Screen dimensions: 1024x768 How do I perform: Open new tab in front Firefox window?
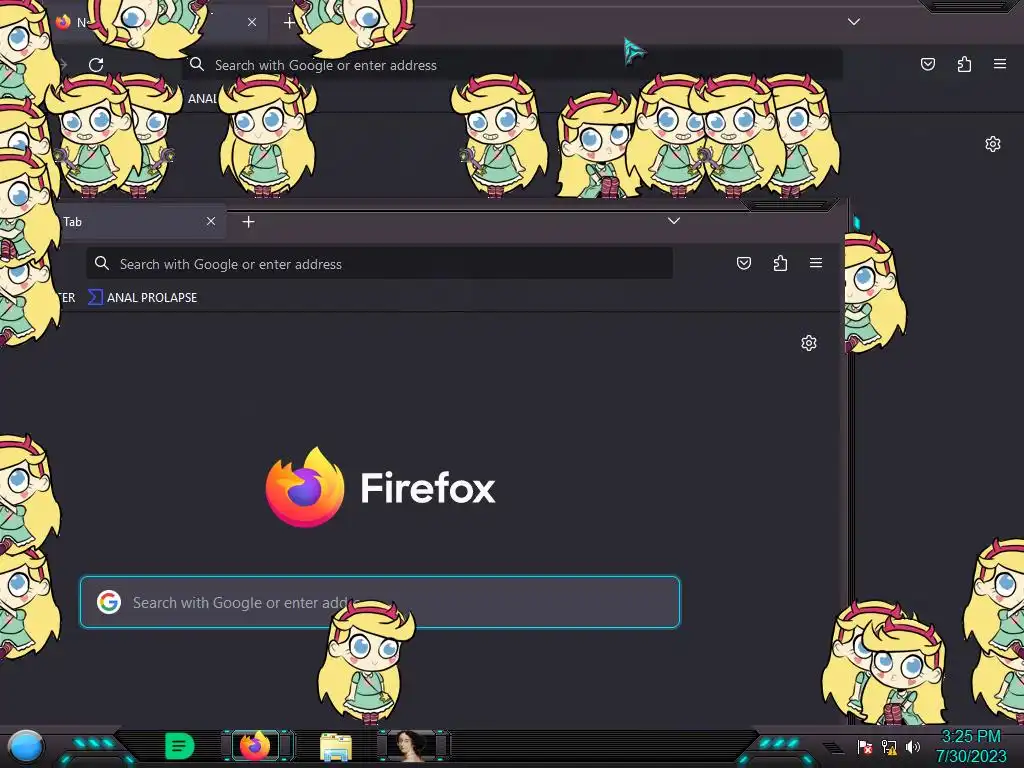click(x=248, y=222)
